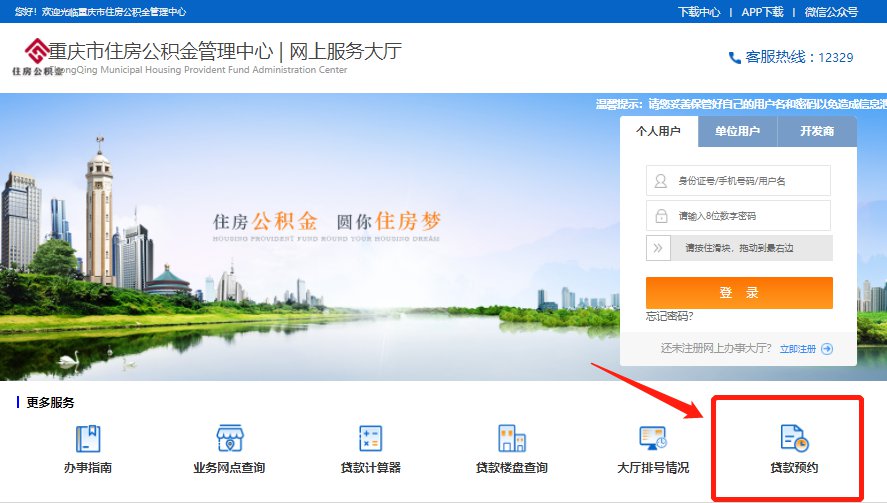
Task: Switch to the 个人用户 tab
Action: pyautogui.click(x=658, y=131)
